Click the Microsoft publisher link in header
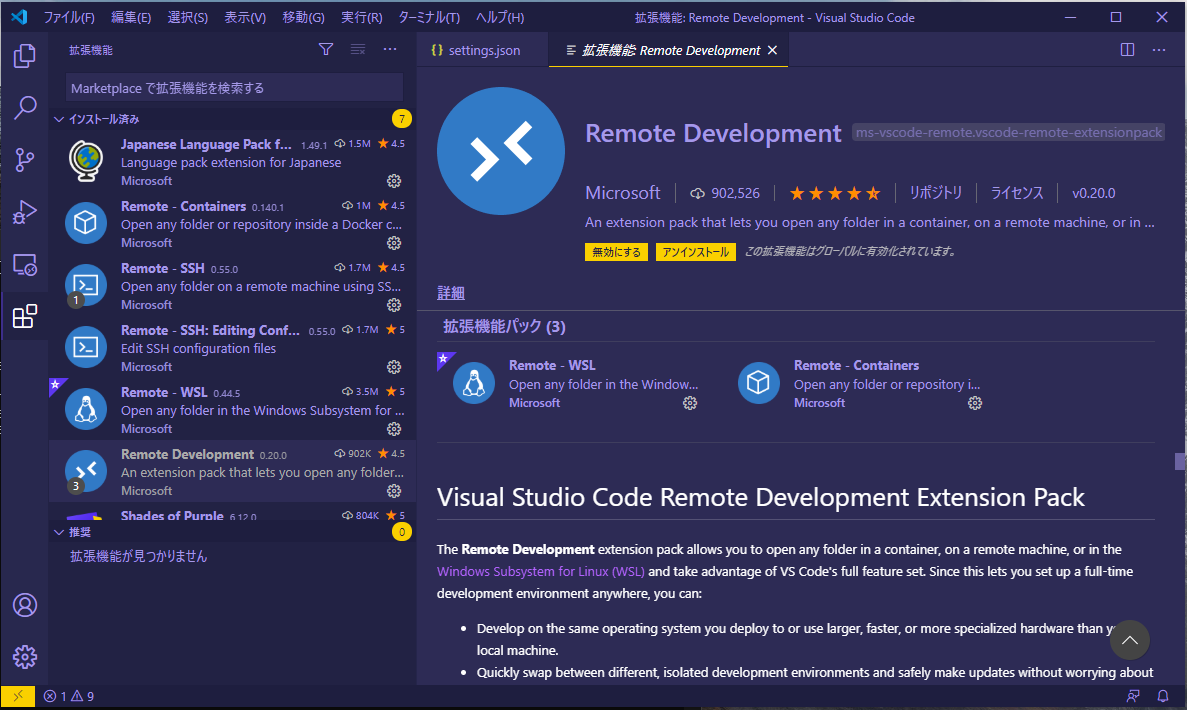 pos(622,193)
